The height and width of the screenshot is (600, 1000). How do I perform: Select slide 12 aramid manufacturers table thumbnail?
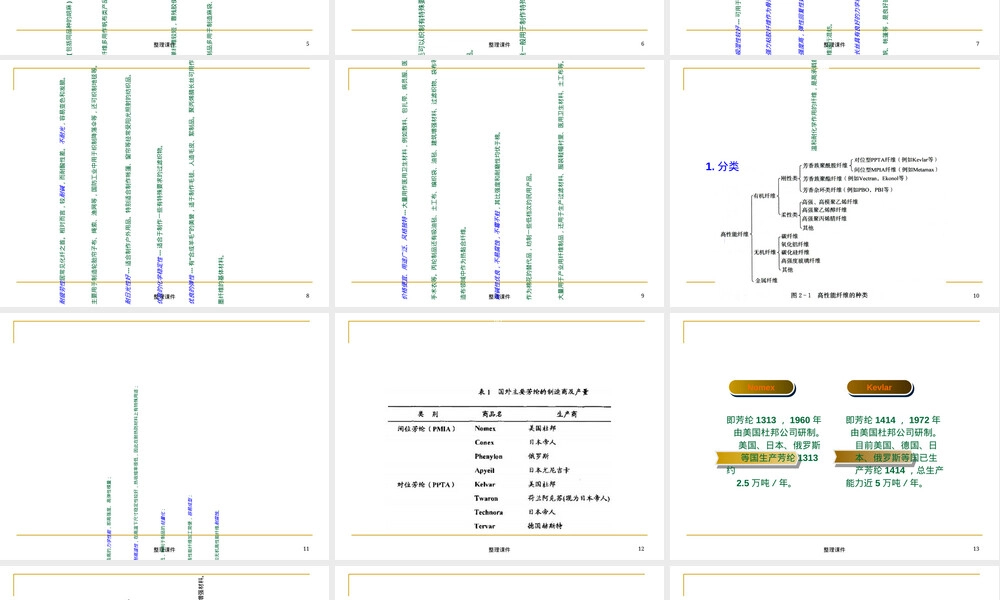click(499, 436)
